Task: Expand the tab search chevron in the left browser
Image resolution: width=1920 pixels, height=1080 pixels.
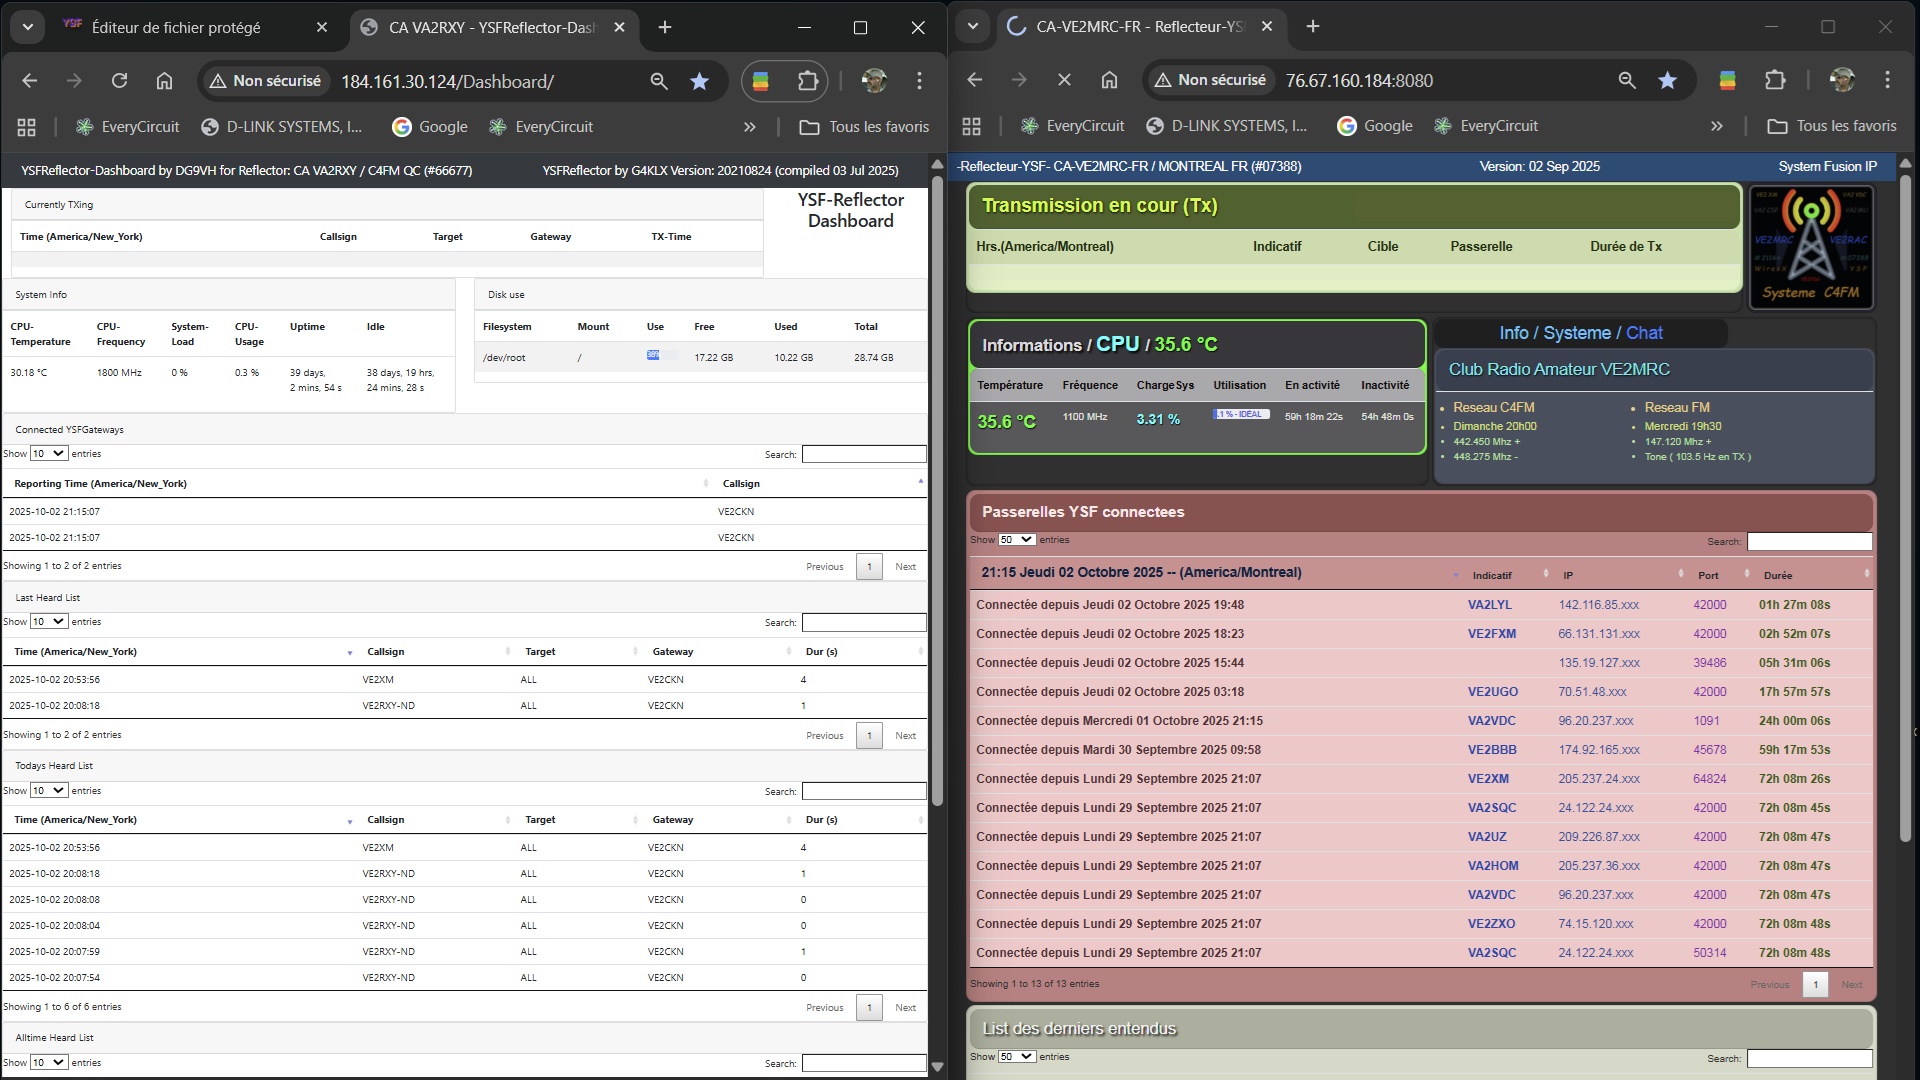Action: tap(28, 27)
